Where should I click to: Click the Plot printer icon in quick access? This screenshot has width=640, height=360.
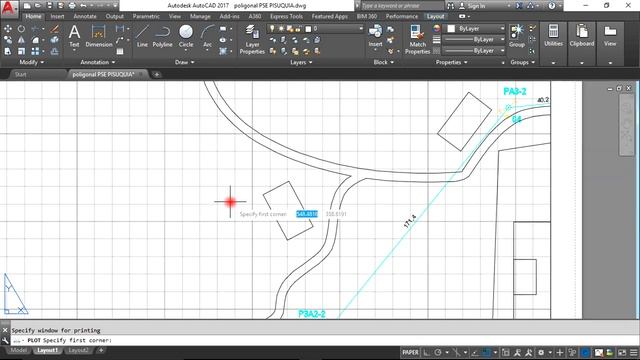click(x=72, y=6)
